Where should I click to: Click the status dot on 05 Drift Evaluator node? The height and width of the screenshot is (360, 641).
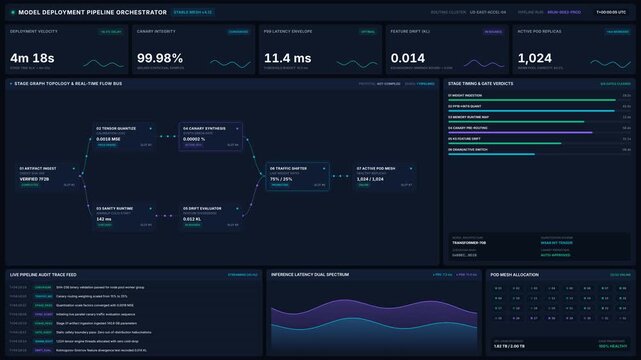(x=237, y=208)
